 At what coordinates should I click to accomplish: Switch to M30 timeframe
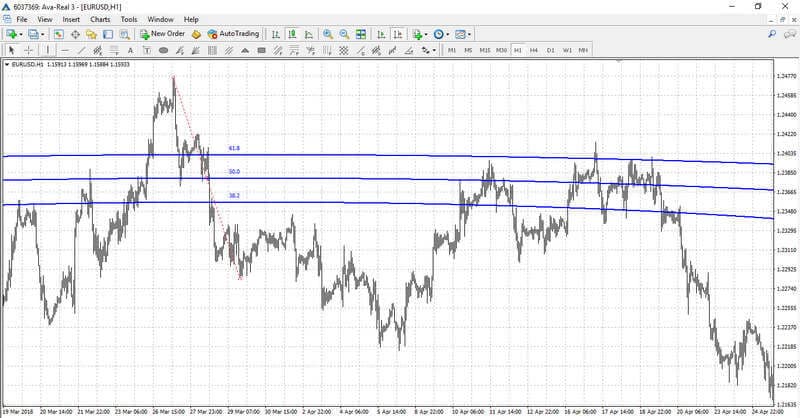tap(502, 50)
